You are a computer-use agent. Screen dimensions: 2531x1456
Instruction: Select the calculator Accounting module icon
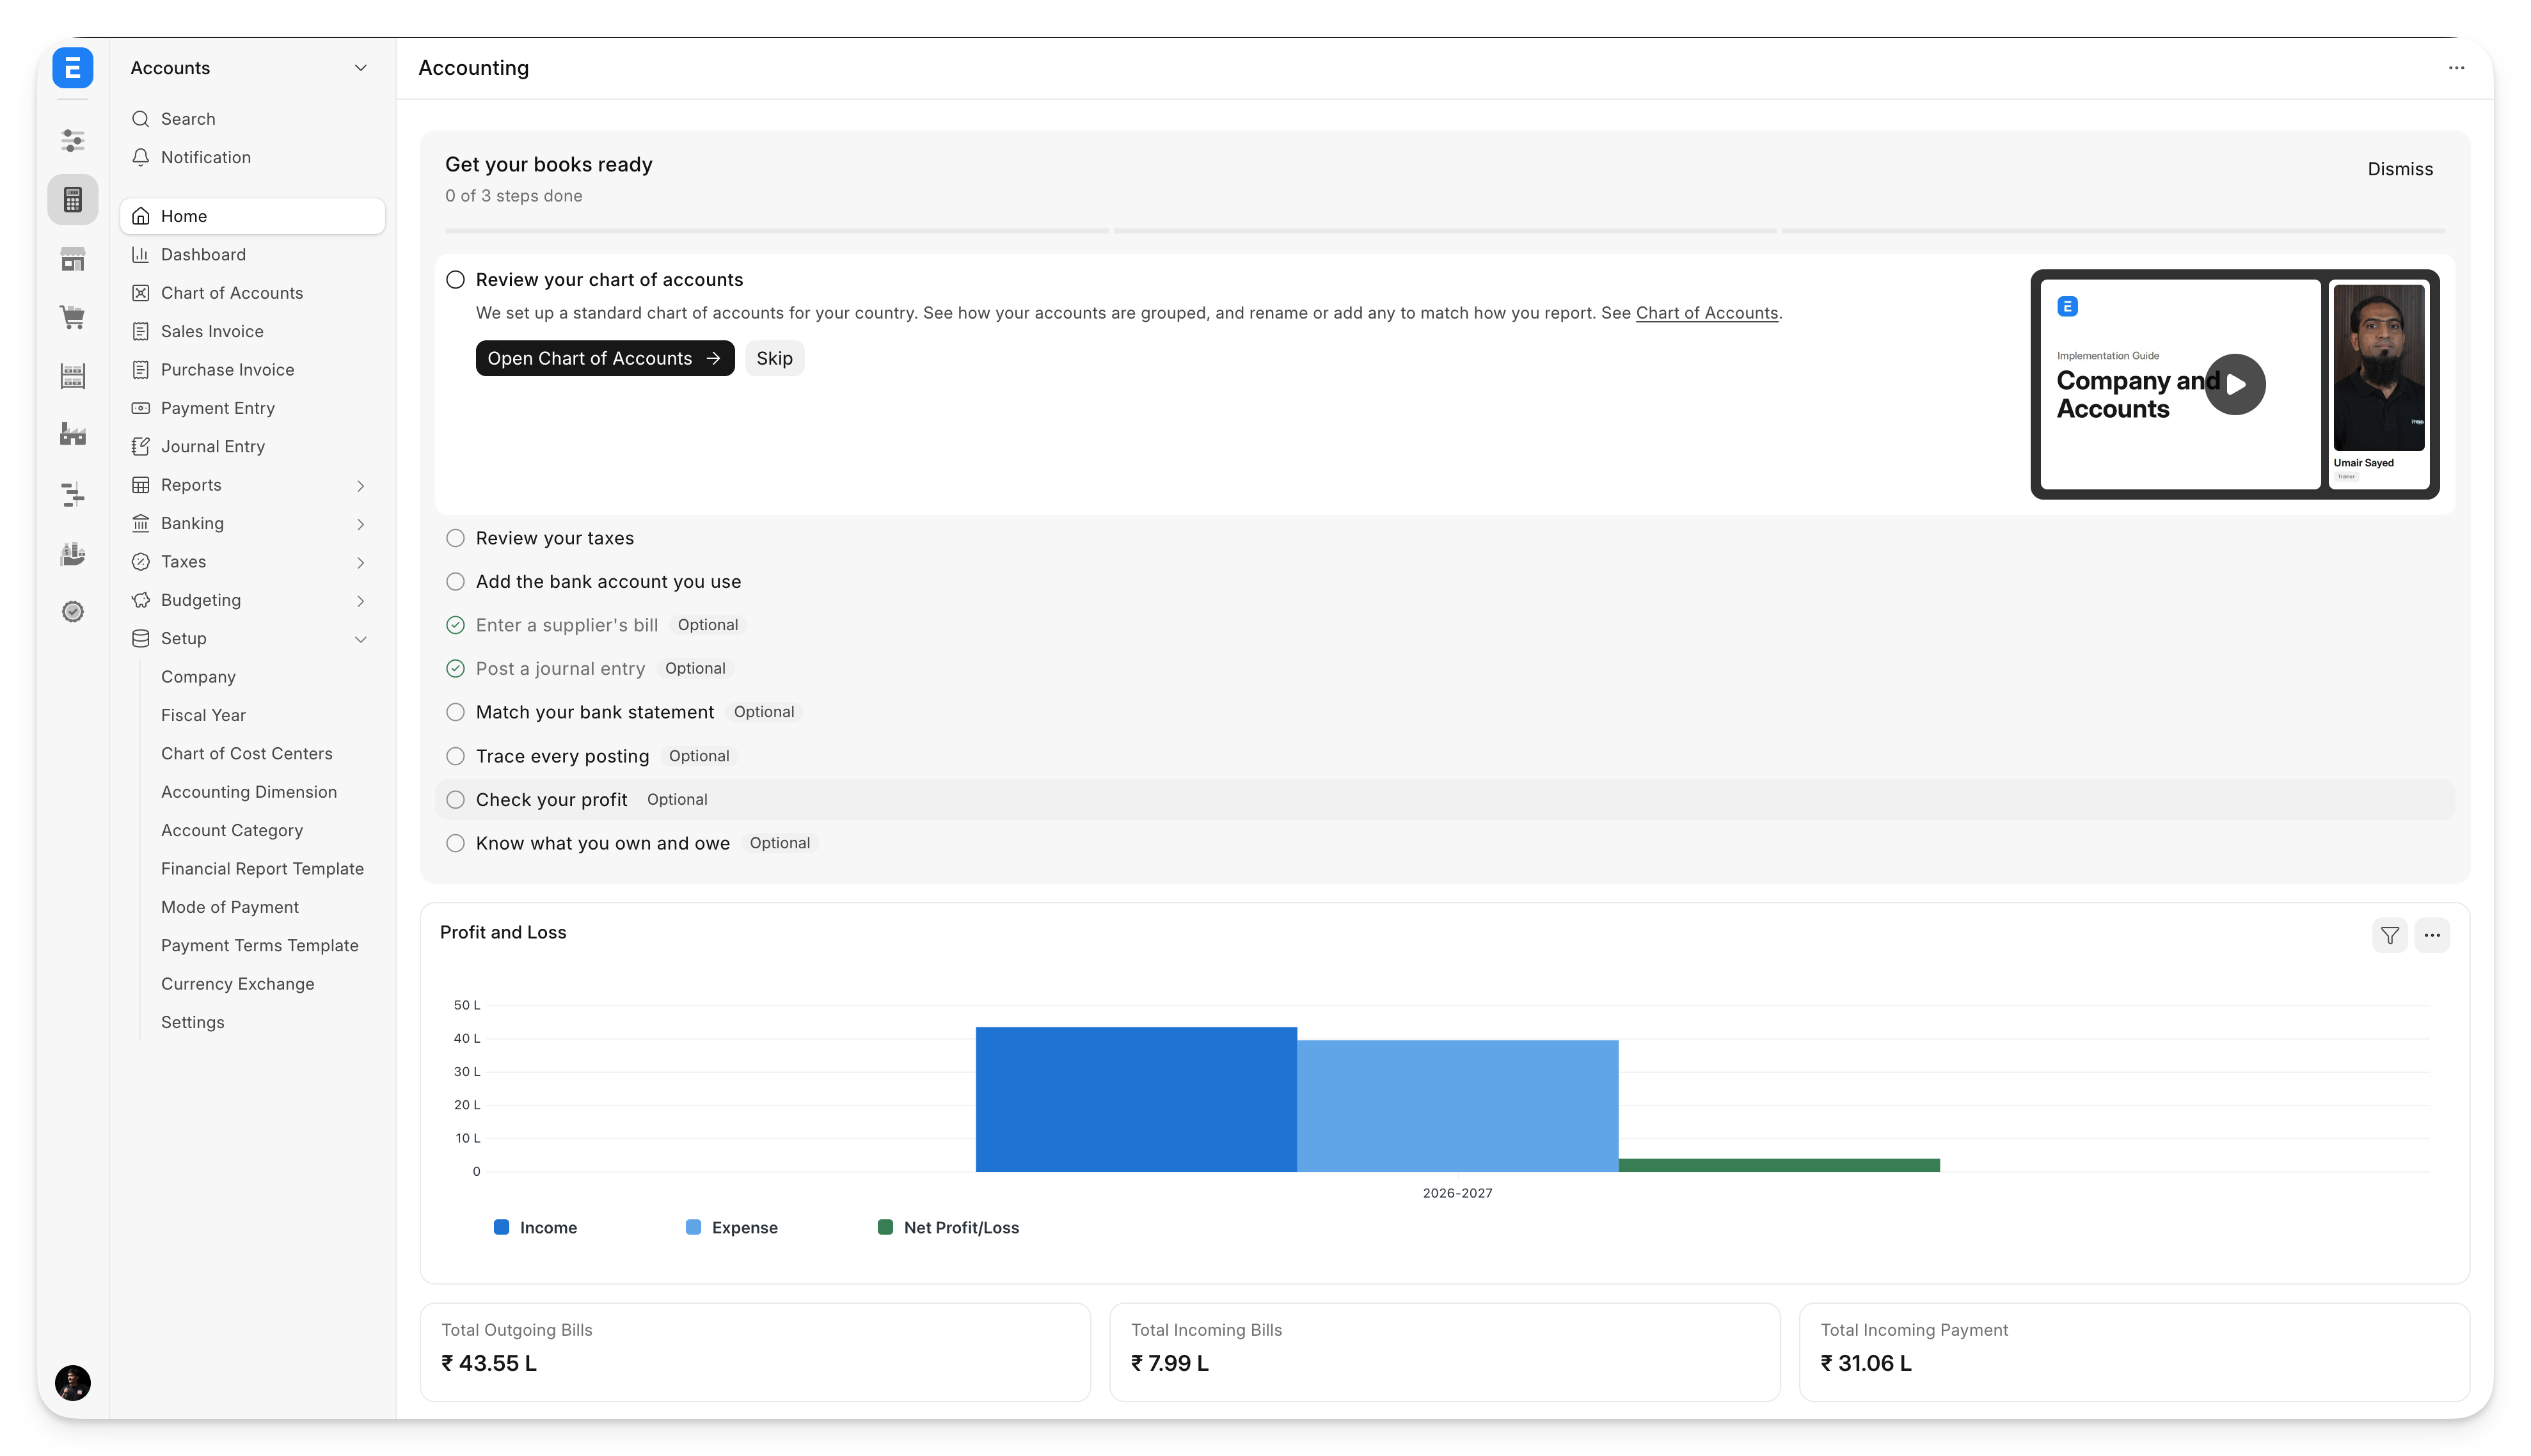[x=72, y=200]
